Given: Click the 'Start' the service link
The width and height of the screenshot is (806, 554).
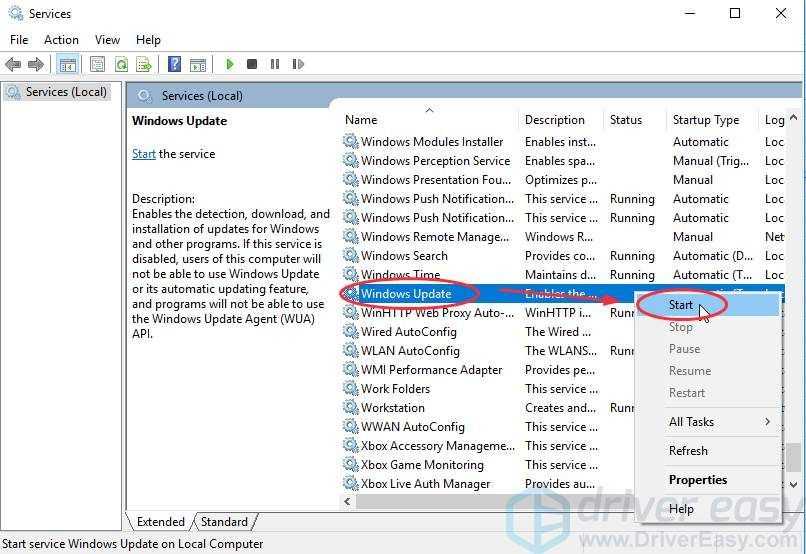Looking at the screenshot, I should [x=144, y=154].
